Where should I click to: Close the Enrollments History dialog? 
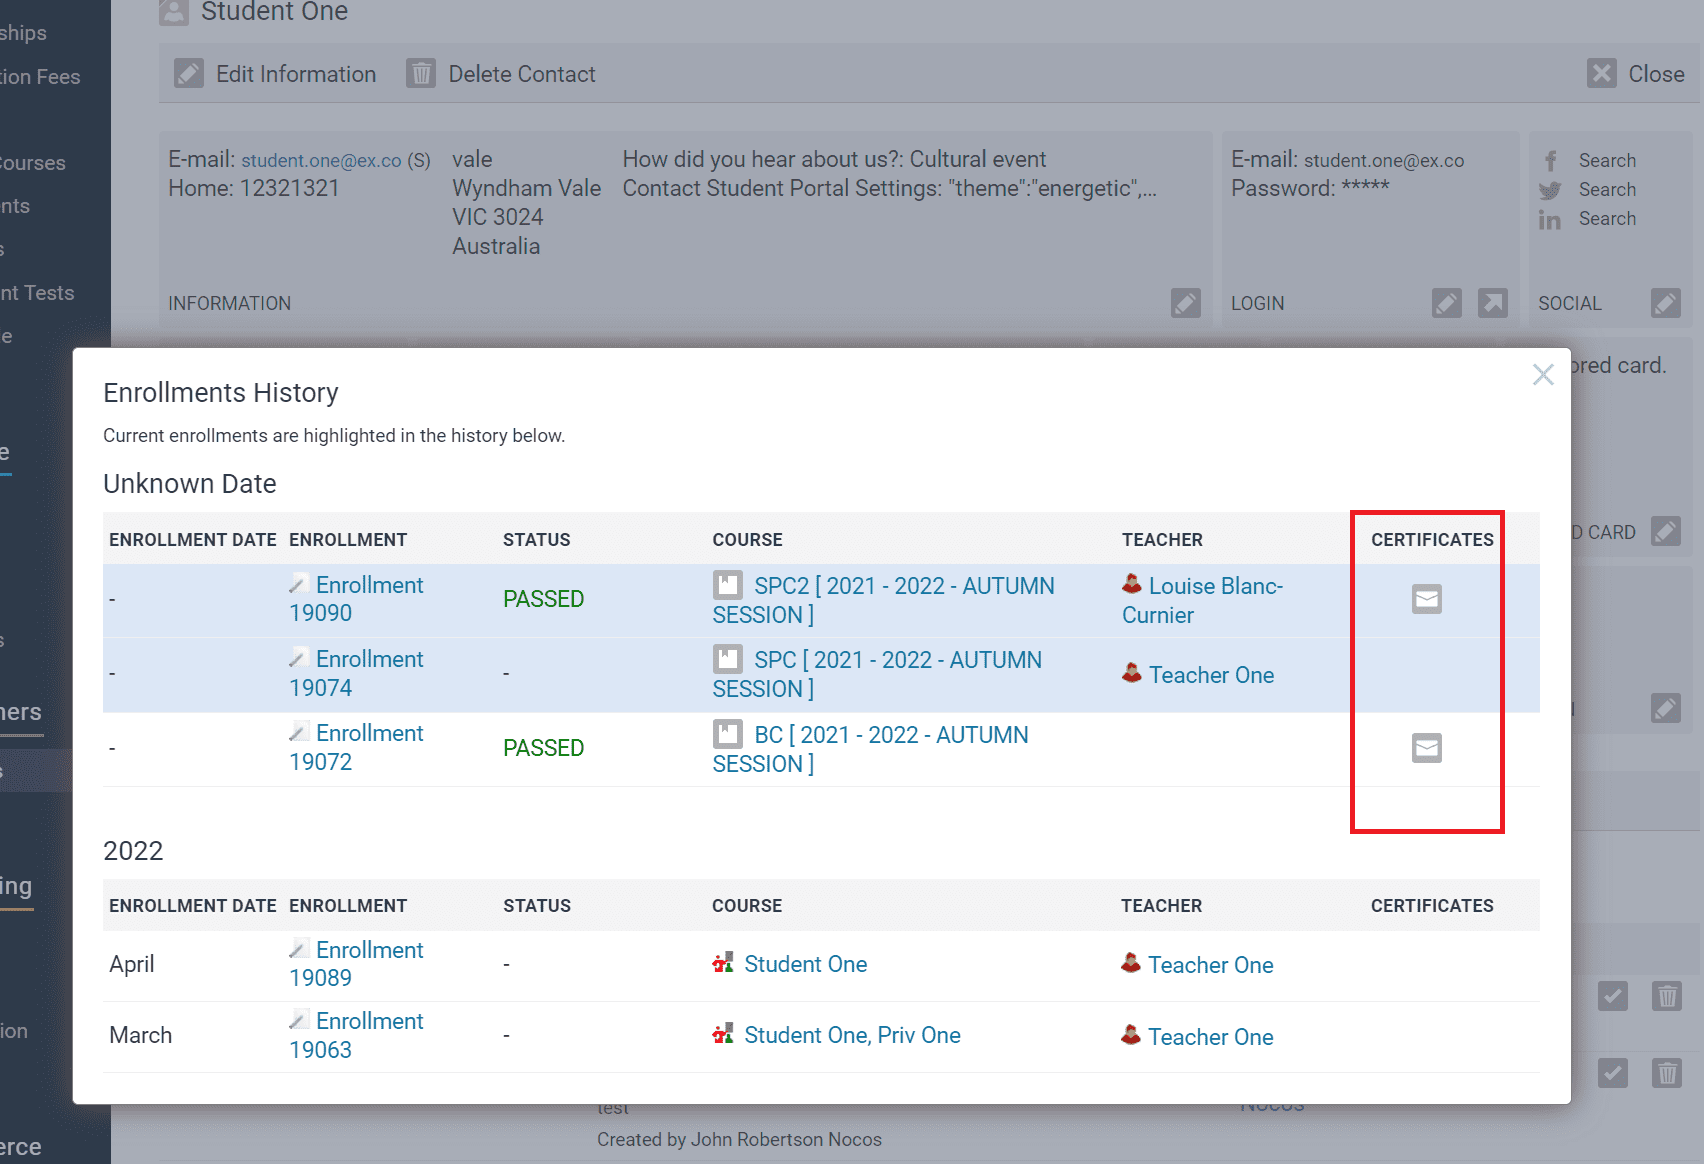tap(1542, 375)
